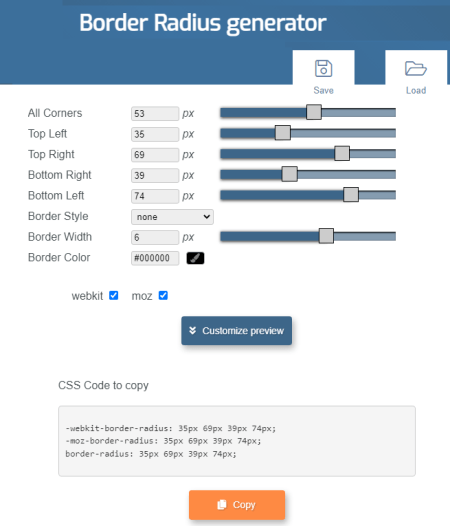The width and height of the screenshot is (450, 526).
Task: Click the Border Radius generator heading
Action: pos(203,23)
